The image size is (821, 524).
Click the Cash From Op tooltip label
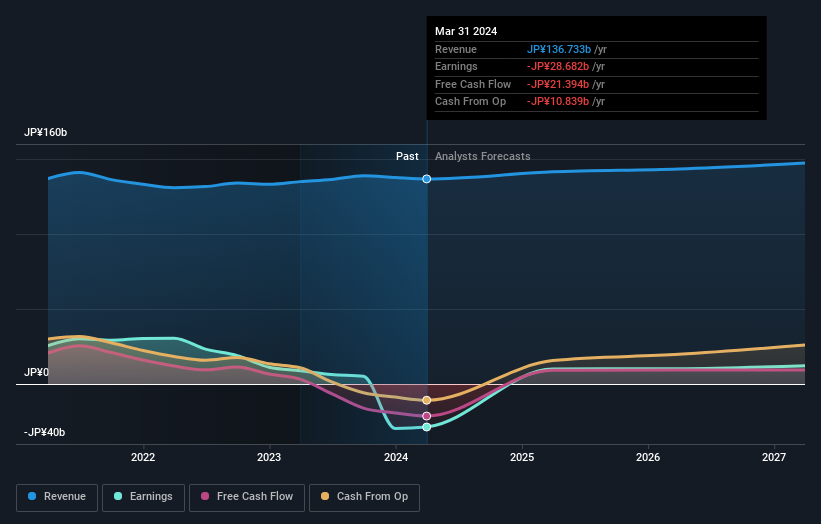pyautogui.click(x=471, y=102)
